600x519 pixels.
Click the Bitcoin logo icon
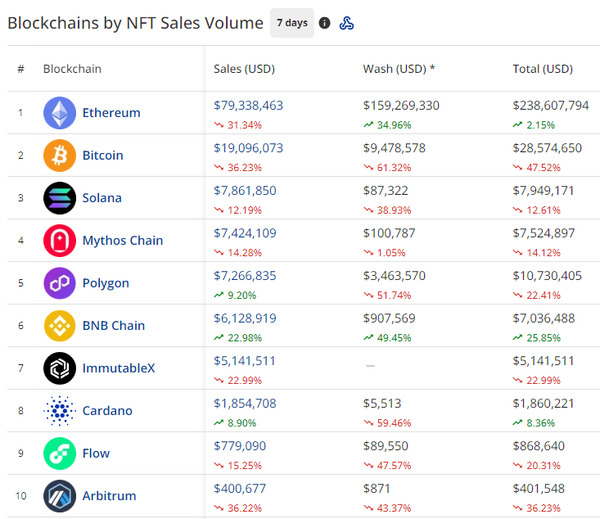coord(60,155)
